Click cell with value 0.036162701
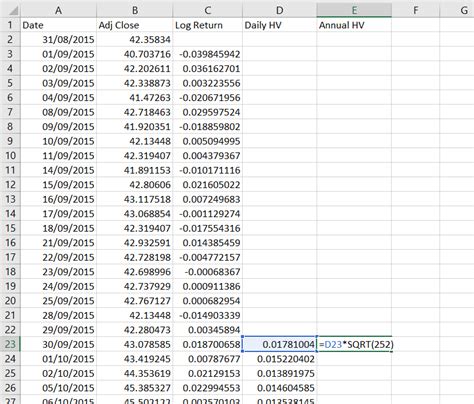The height and width of the screenshot is (404, 474). (x=208, y=68)
